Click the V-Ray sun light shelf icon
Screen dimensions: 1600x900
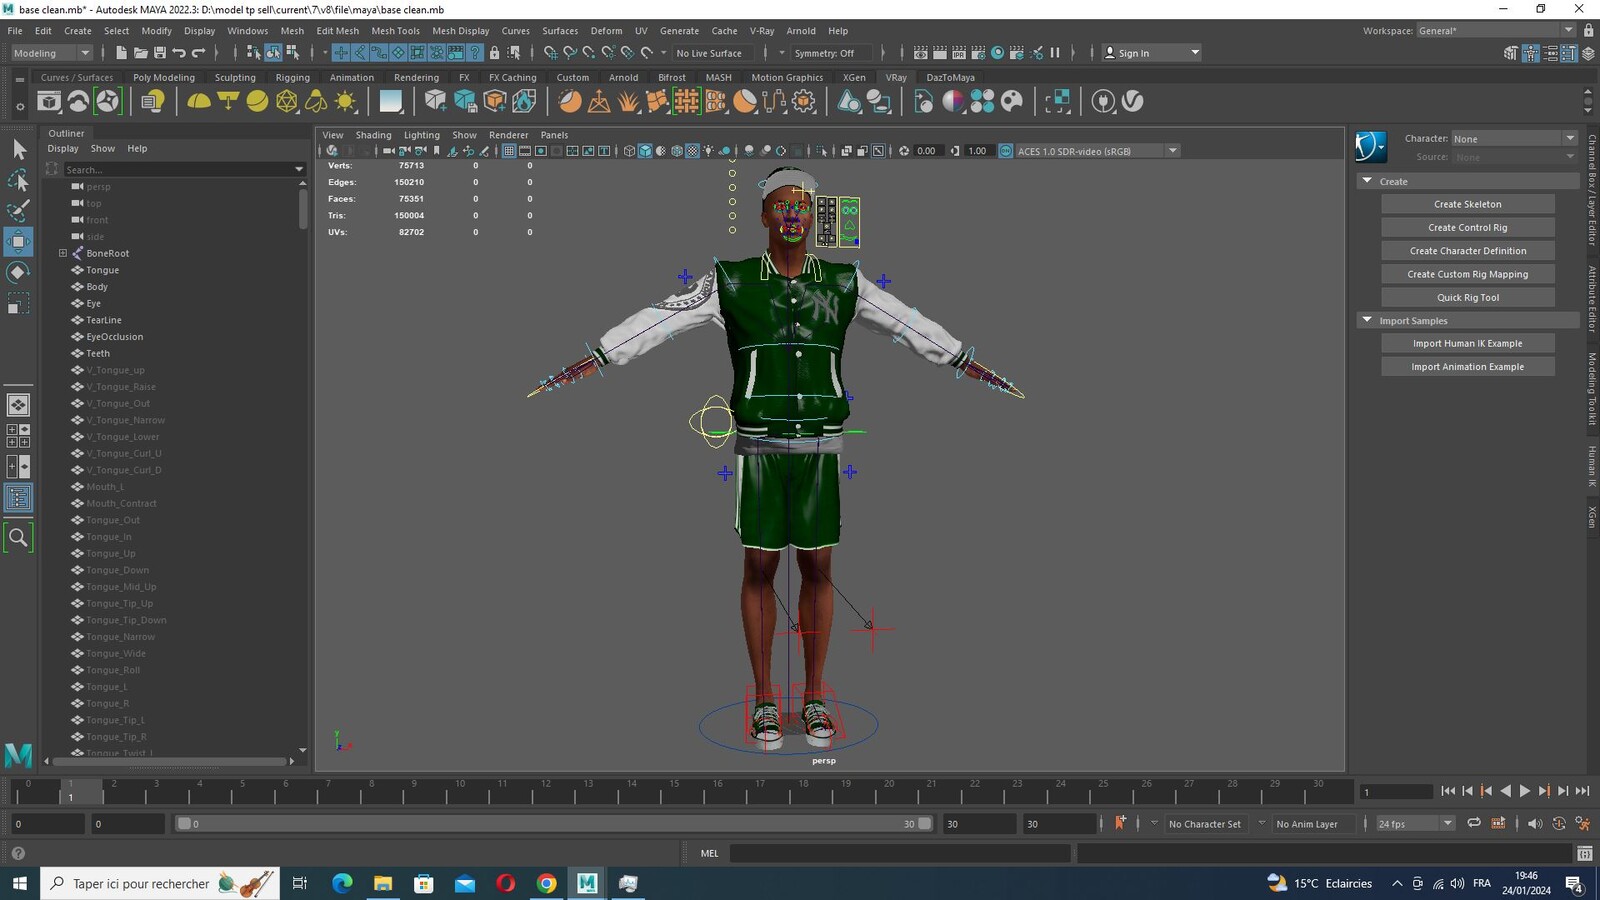pos(345,101)
